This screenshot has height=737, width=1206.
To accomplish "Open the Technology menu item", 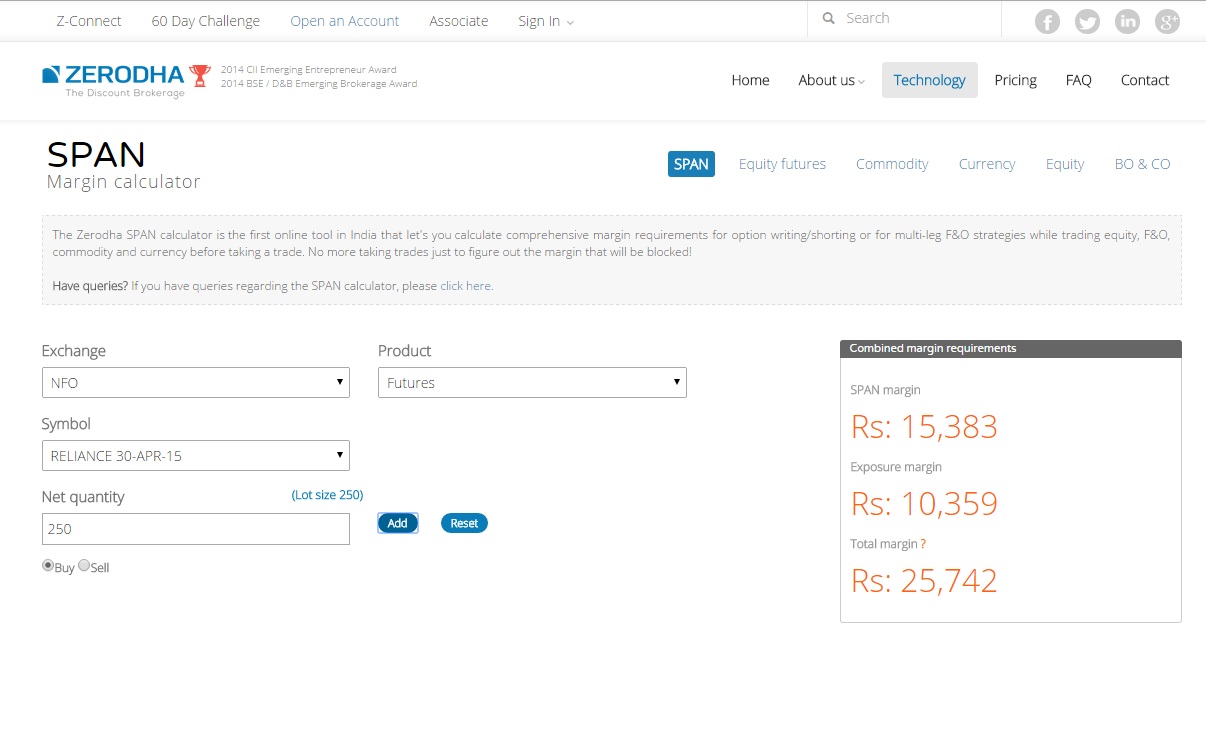I will click(x=929, y=80).
